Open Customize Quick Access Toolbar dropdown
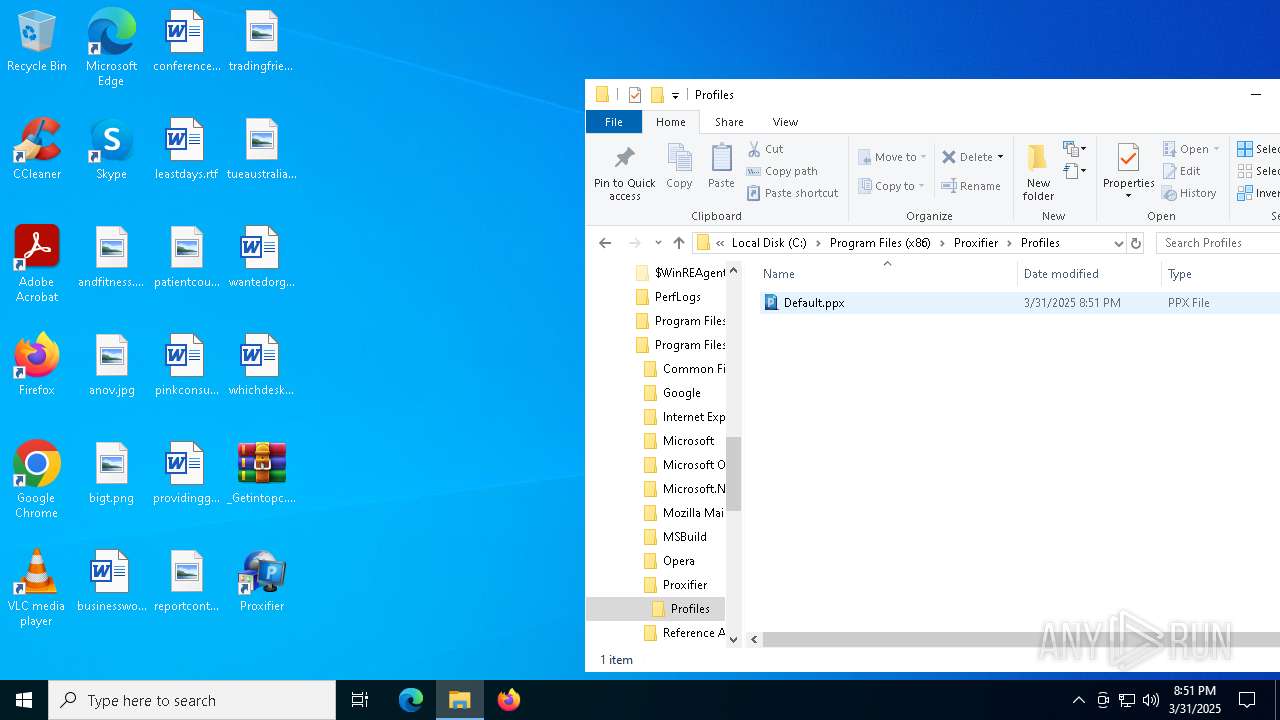The width and height of the screenshot is (1280, 720). click(x=675, y=95)
